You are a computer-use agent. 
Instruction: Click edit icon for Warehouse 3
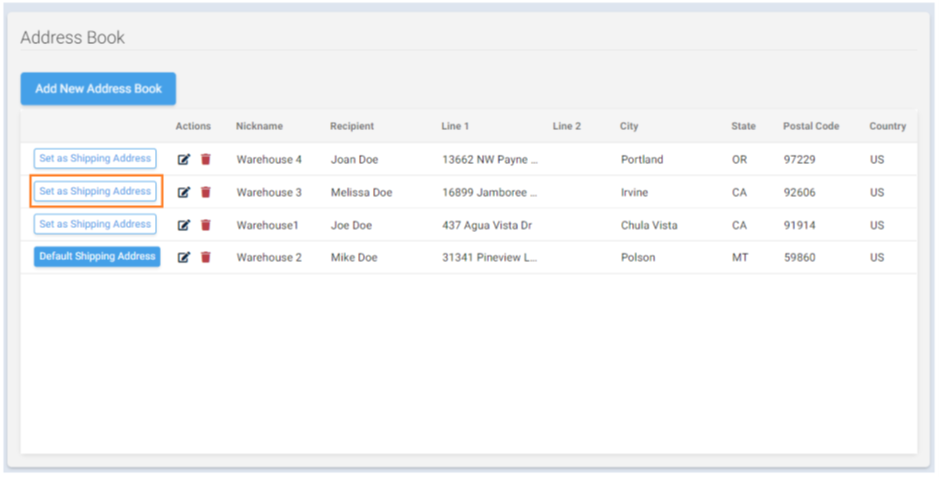tap(184, 192)
